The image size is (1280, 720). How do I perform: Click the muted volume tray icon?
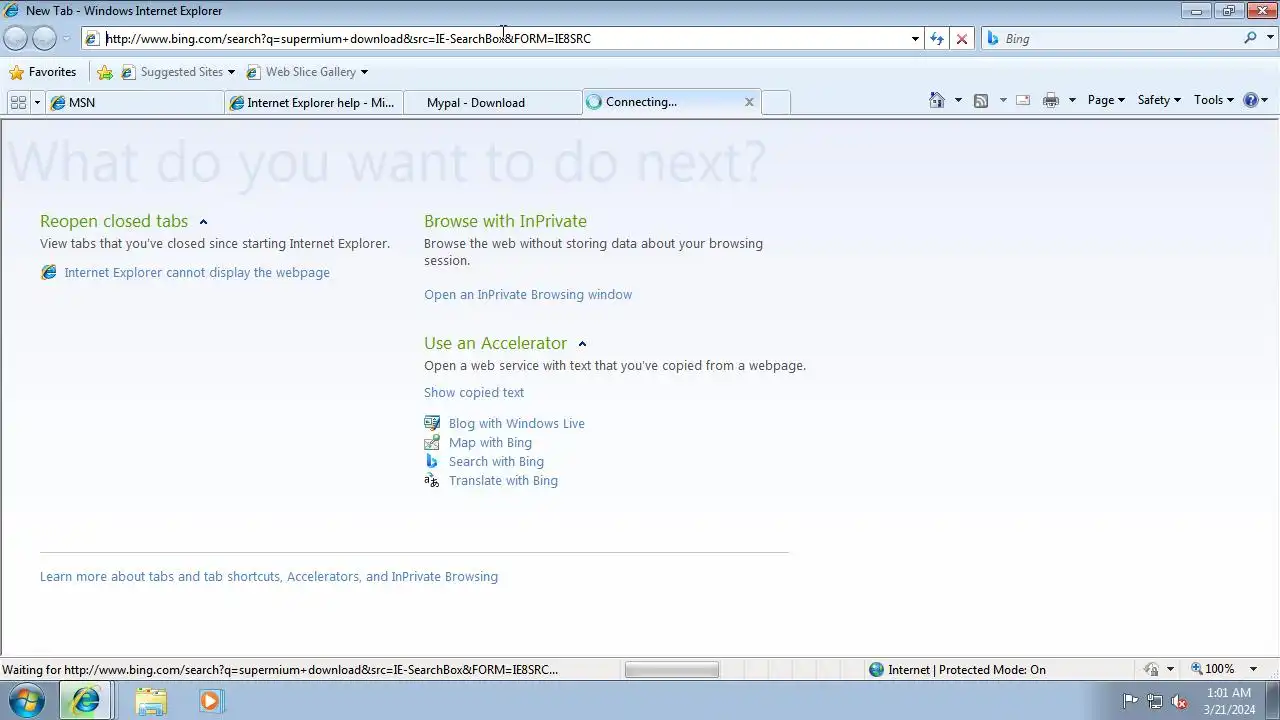pyautogui.click(x=1179, y=701)
